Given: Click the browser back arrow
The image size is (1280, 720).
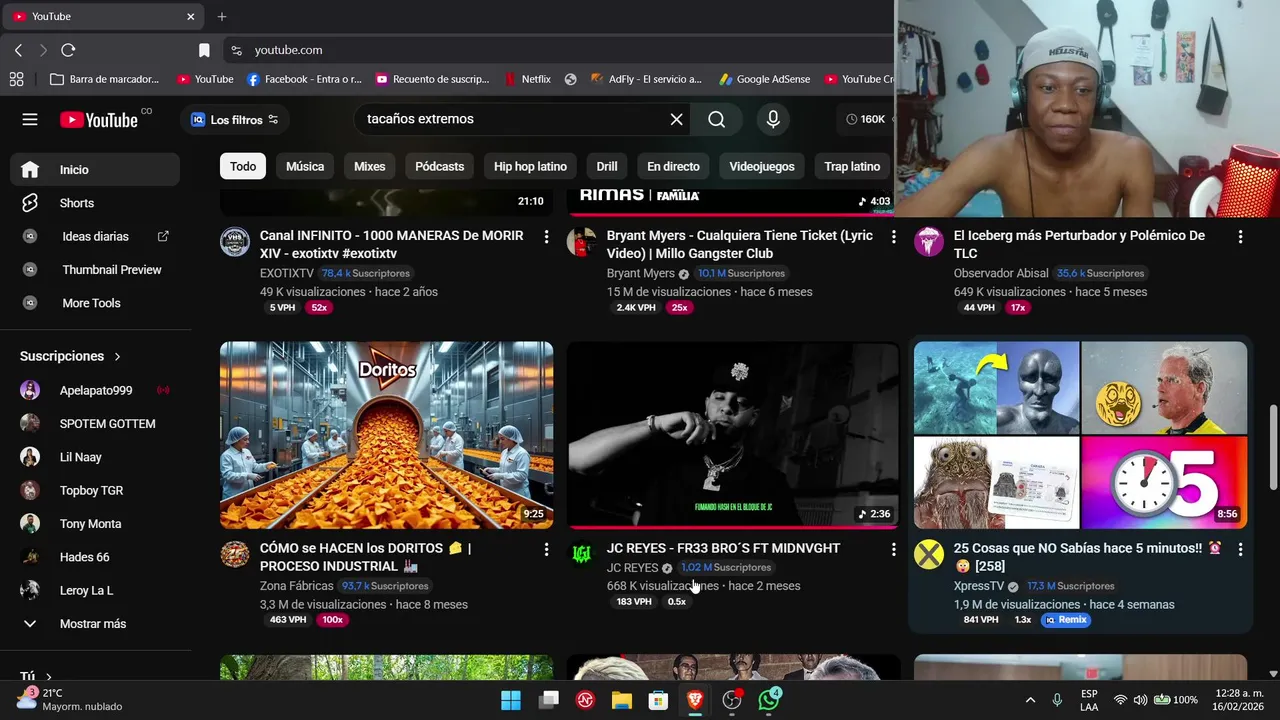Looking at the screenshot, I should (x=18, y=50).
